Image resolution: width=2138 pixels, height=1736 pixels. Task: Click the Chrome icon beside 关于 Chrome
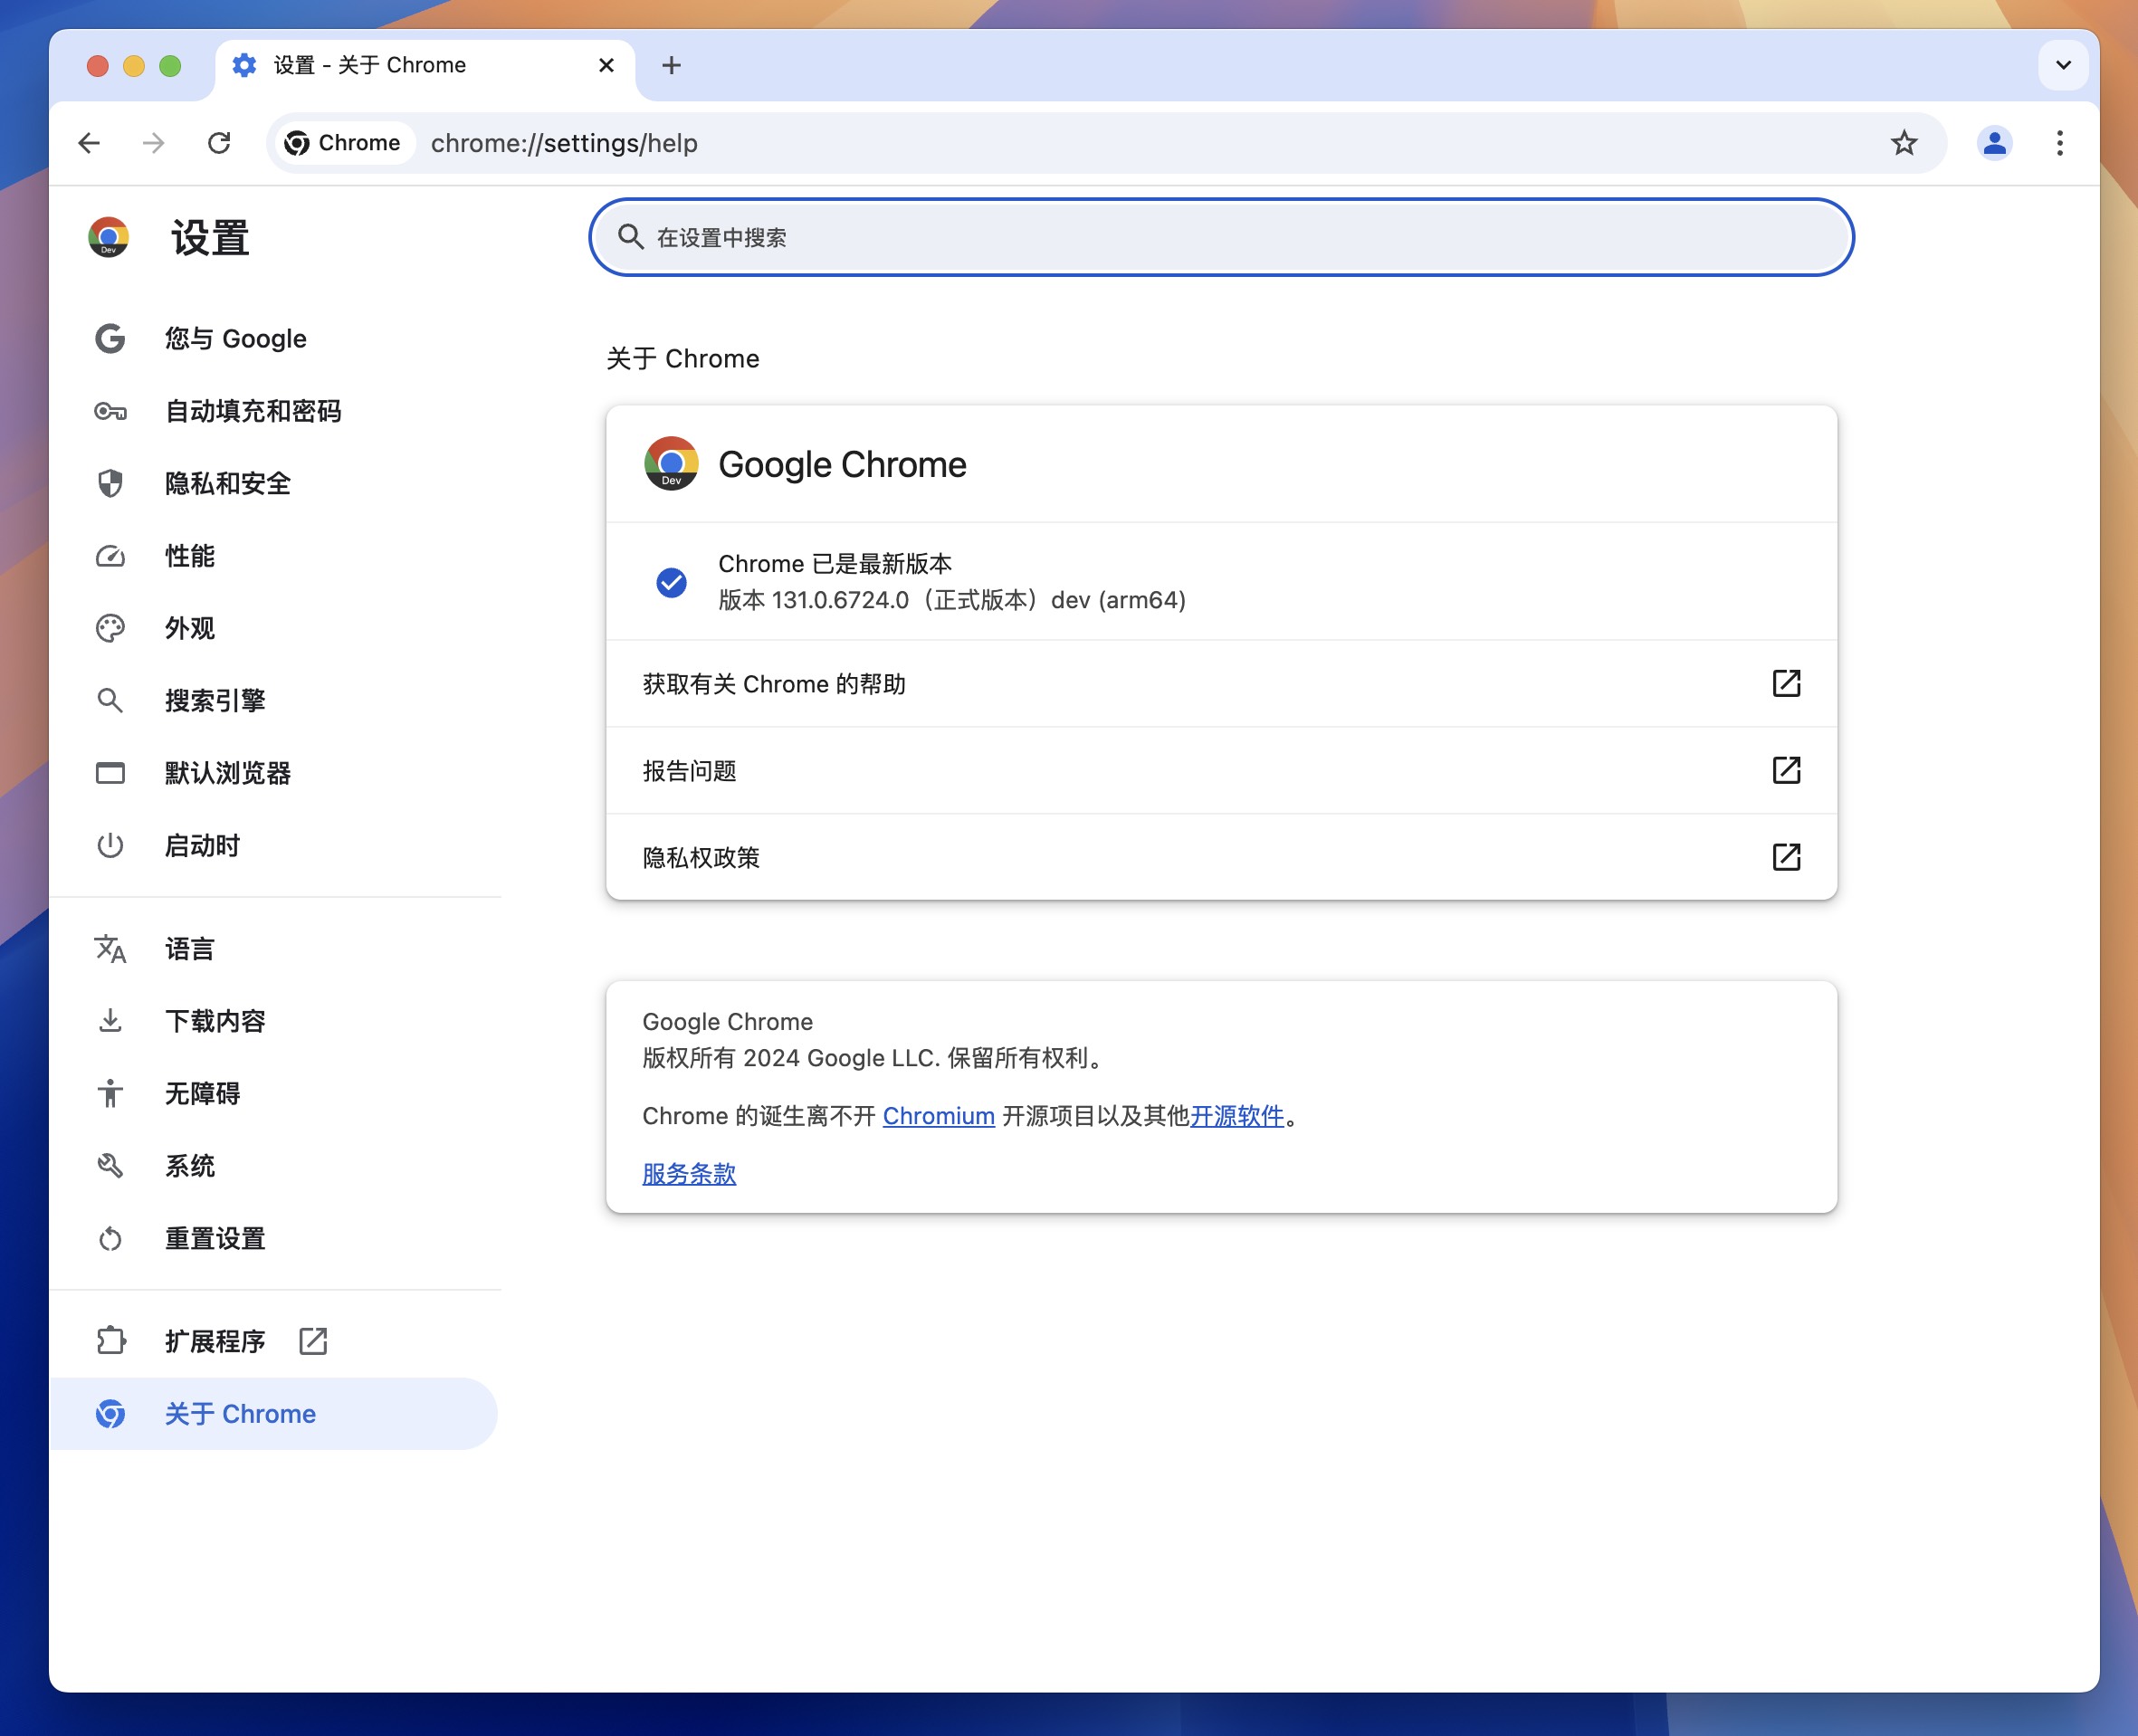(110, 1414)
